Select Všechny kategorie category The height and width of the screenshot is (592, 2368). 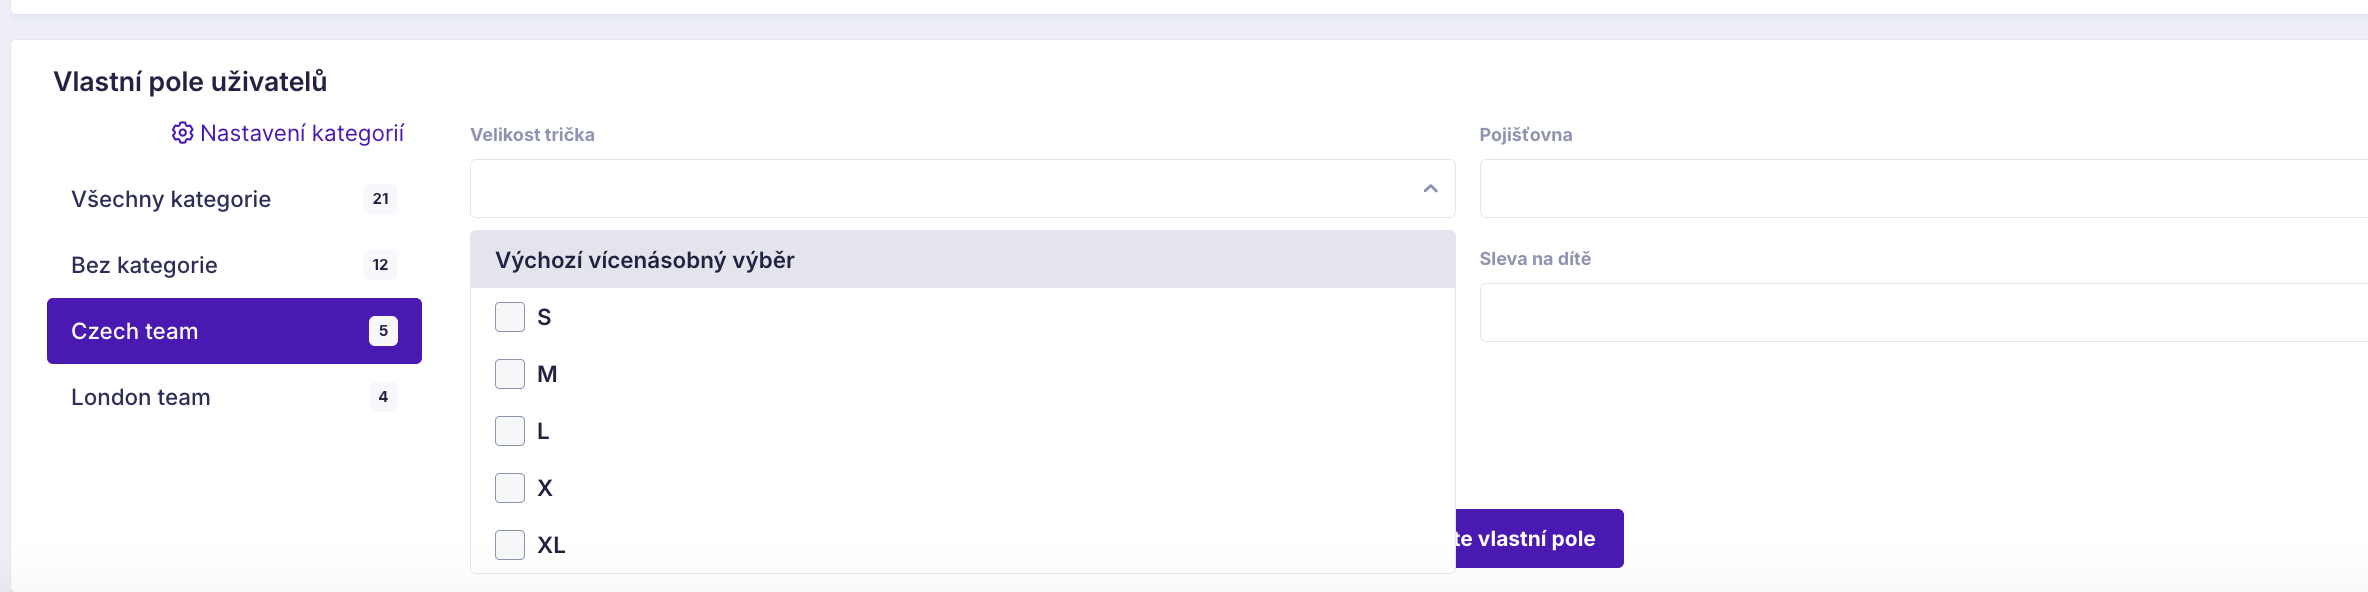click(234, 199)
